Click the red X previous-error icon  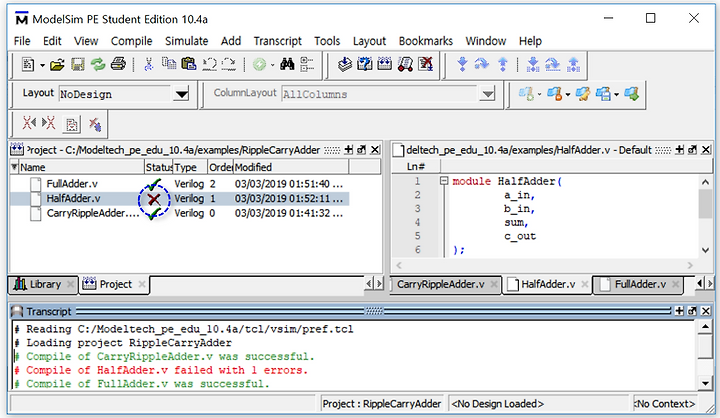click(29, 123)
